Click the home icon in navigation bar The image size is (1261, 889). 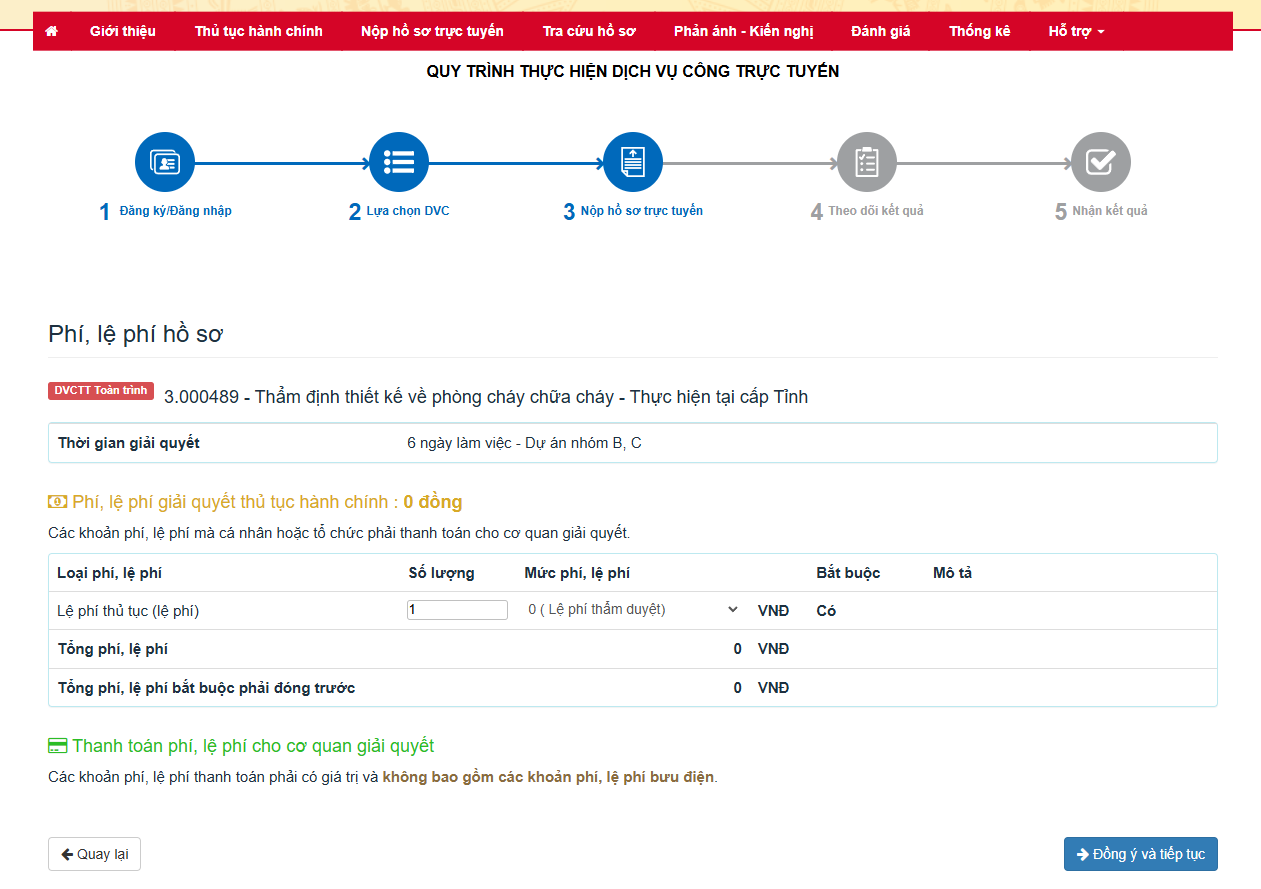[52, 31]
